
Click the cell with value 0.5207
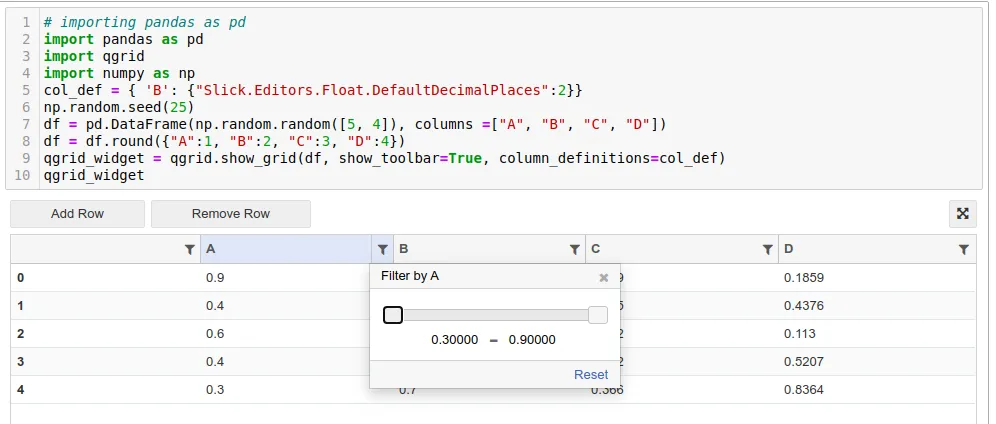804,361
